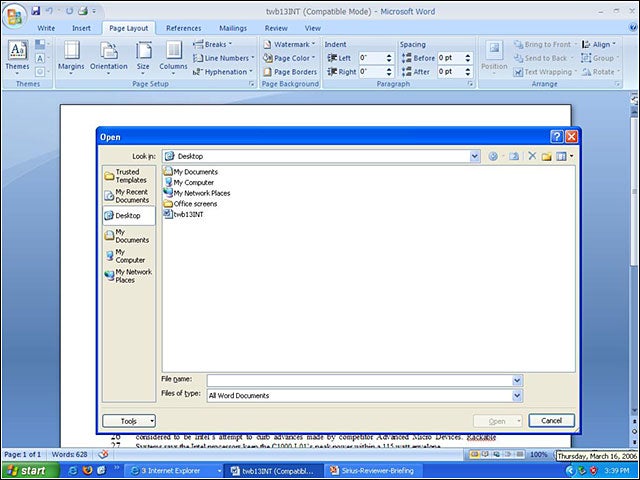Open Page Setup dialog launcher
The width and height of the screenshot is (640, 480).
pyautogui.click(x=252, y=84)
